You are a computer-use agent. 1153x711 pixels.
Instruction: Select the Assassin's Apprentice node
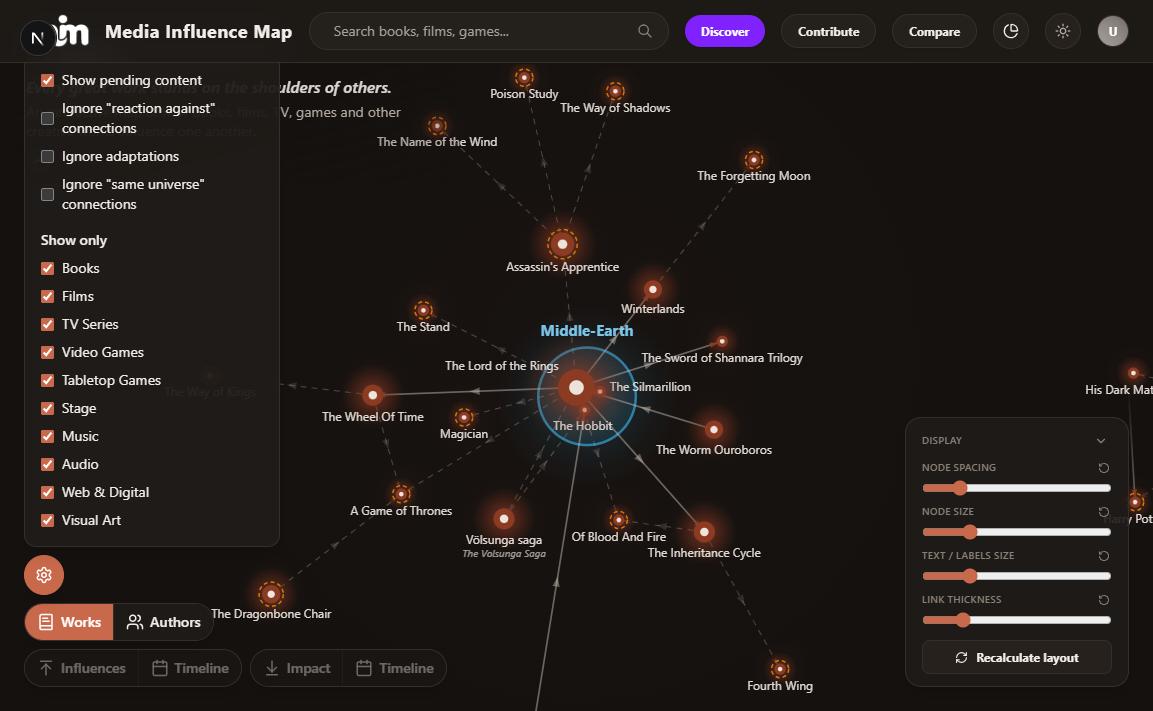(563, 244)
